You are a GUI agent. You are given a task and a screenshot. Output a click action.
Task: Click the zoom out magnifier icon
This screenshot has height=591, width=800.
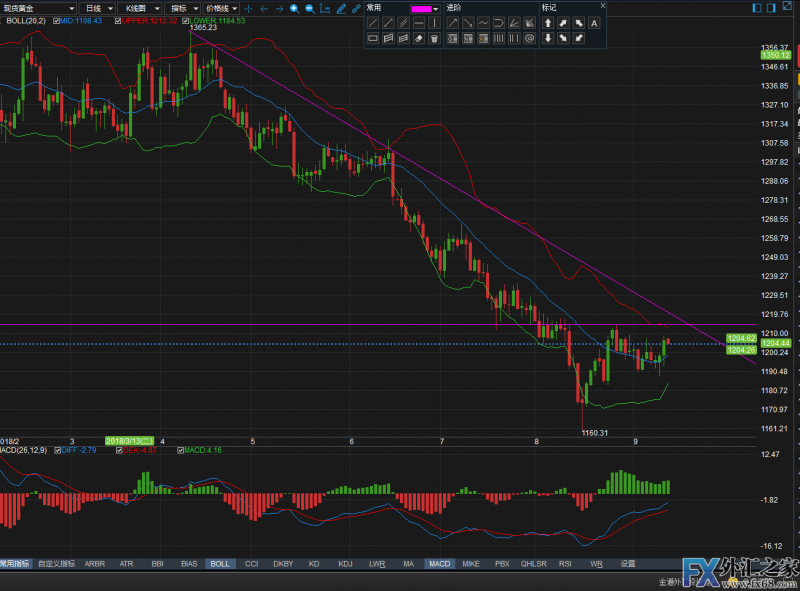(310, 8)
